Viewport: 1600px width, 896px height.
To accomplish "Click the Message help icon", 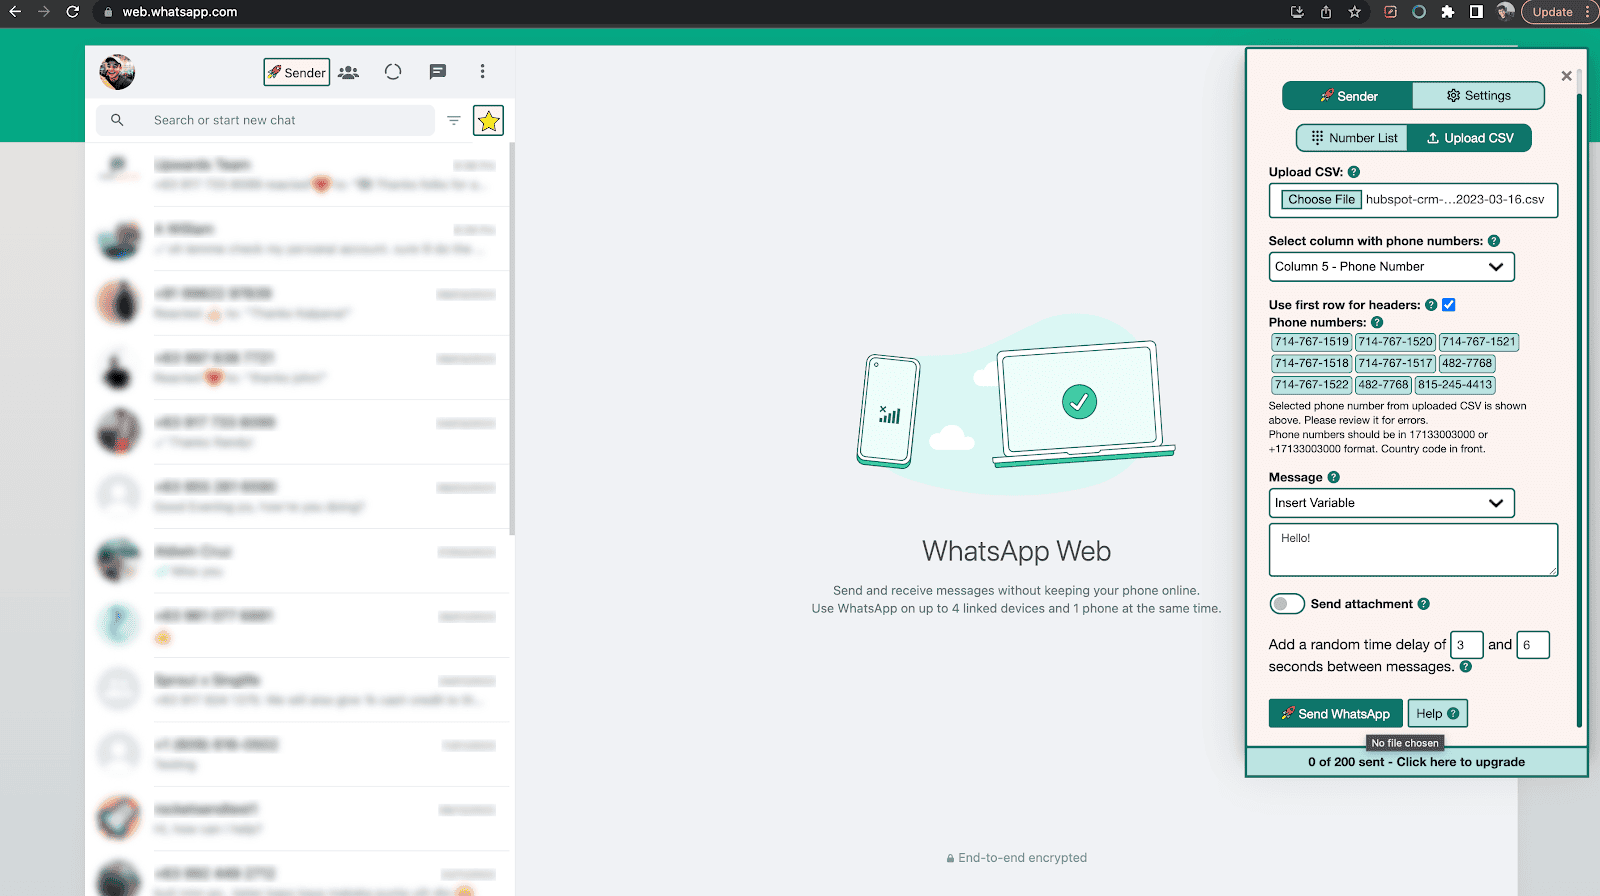I will pyautogui.click(x=1334, y=478).
